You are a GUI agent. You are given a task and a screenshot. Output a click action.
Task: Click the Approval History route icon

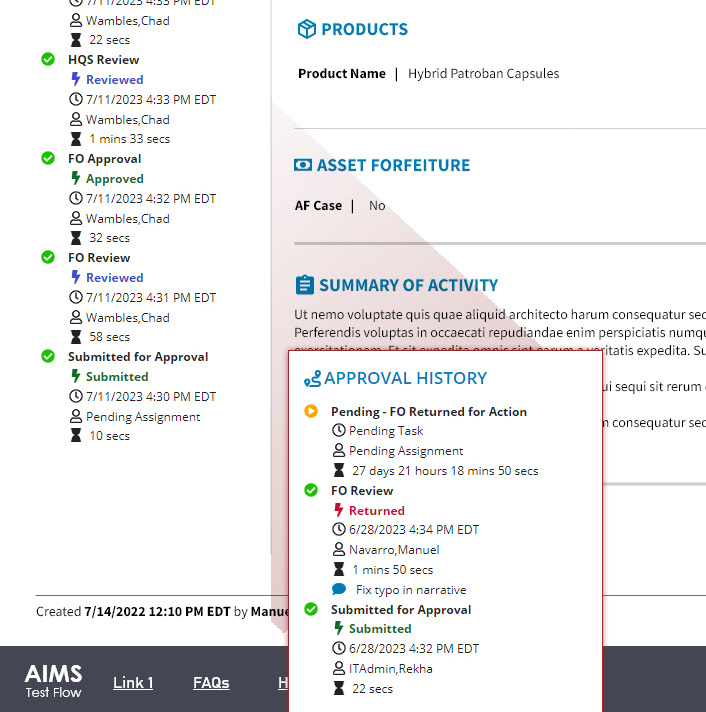pyautogui.click(x=312, y=379)
